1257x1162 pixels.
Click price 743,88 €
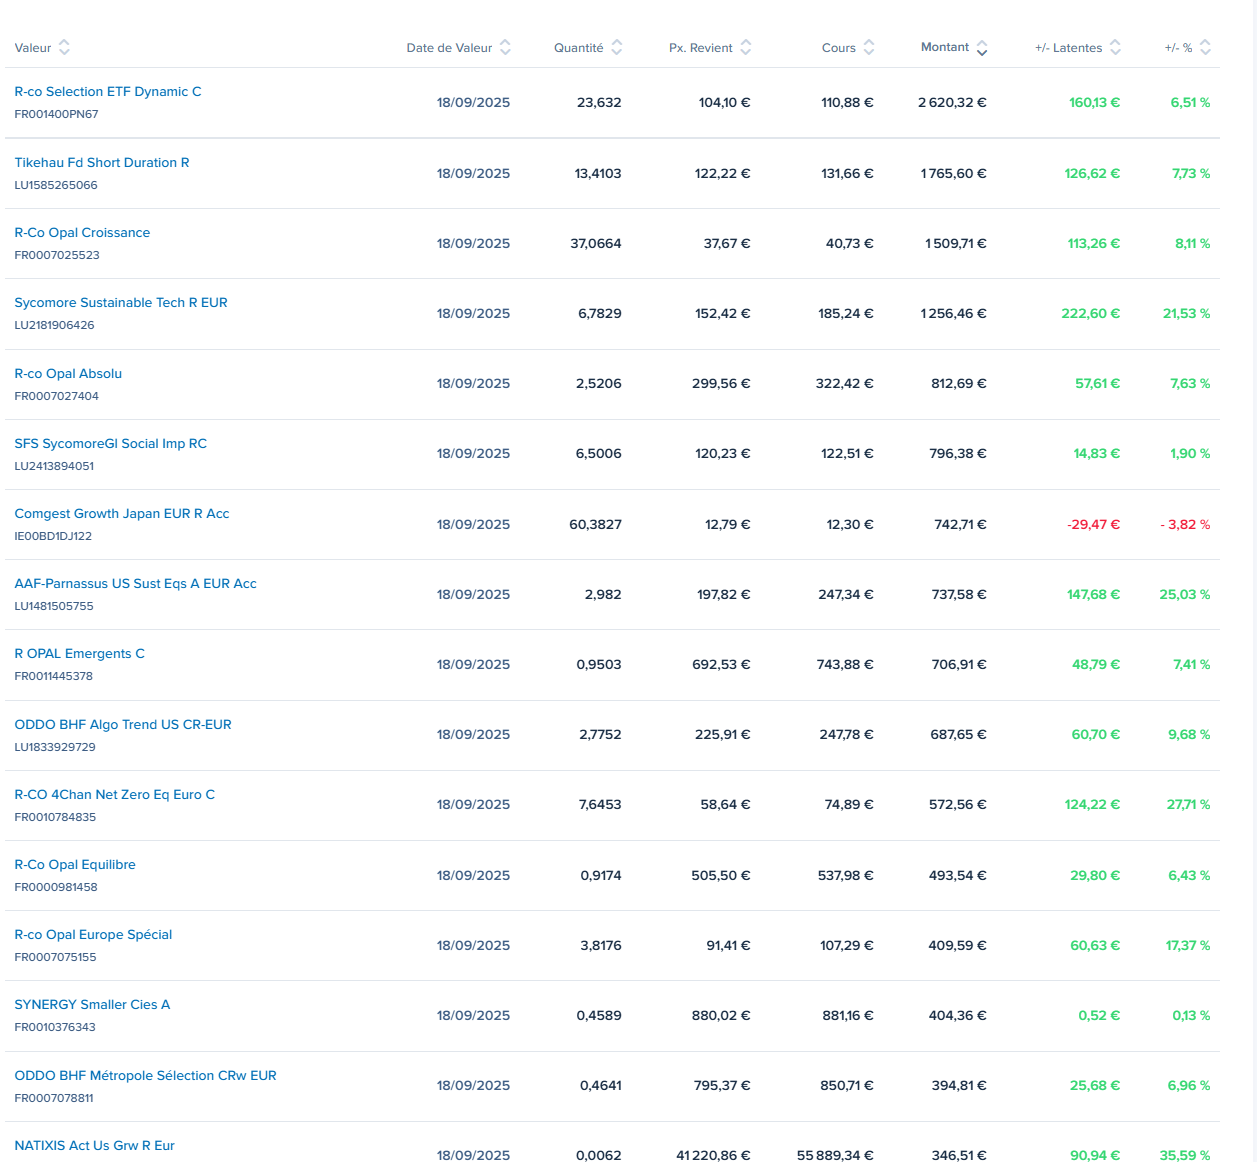845,664
